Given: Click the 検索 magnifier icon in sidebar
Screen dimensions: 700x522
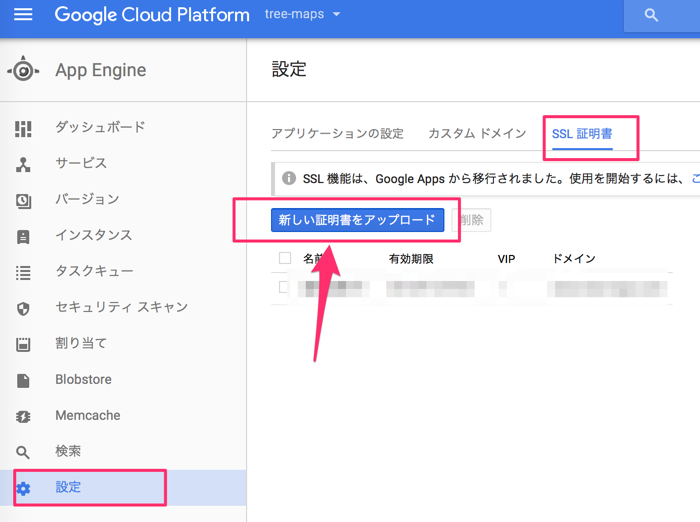Looking at the screenshot, I should click(x=23, y=452).
